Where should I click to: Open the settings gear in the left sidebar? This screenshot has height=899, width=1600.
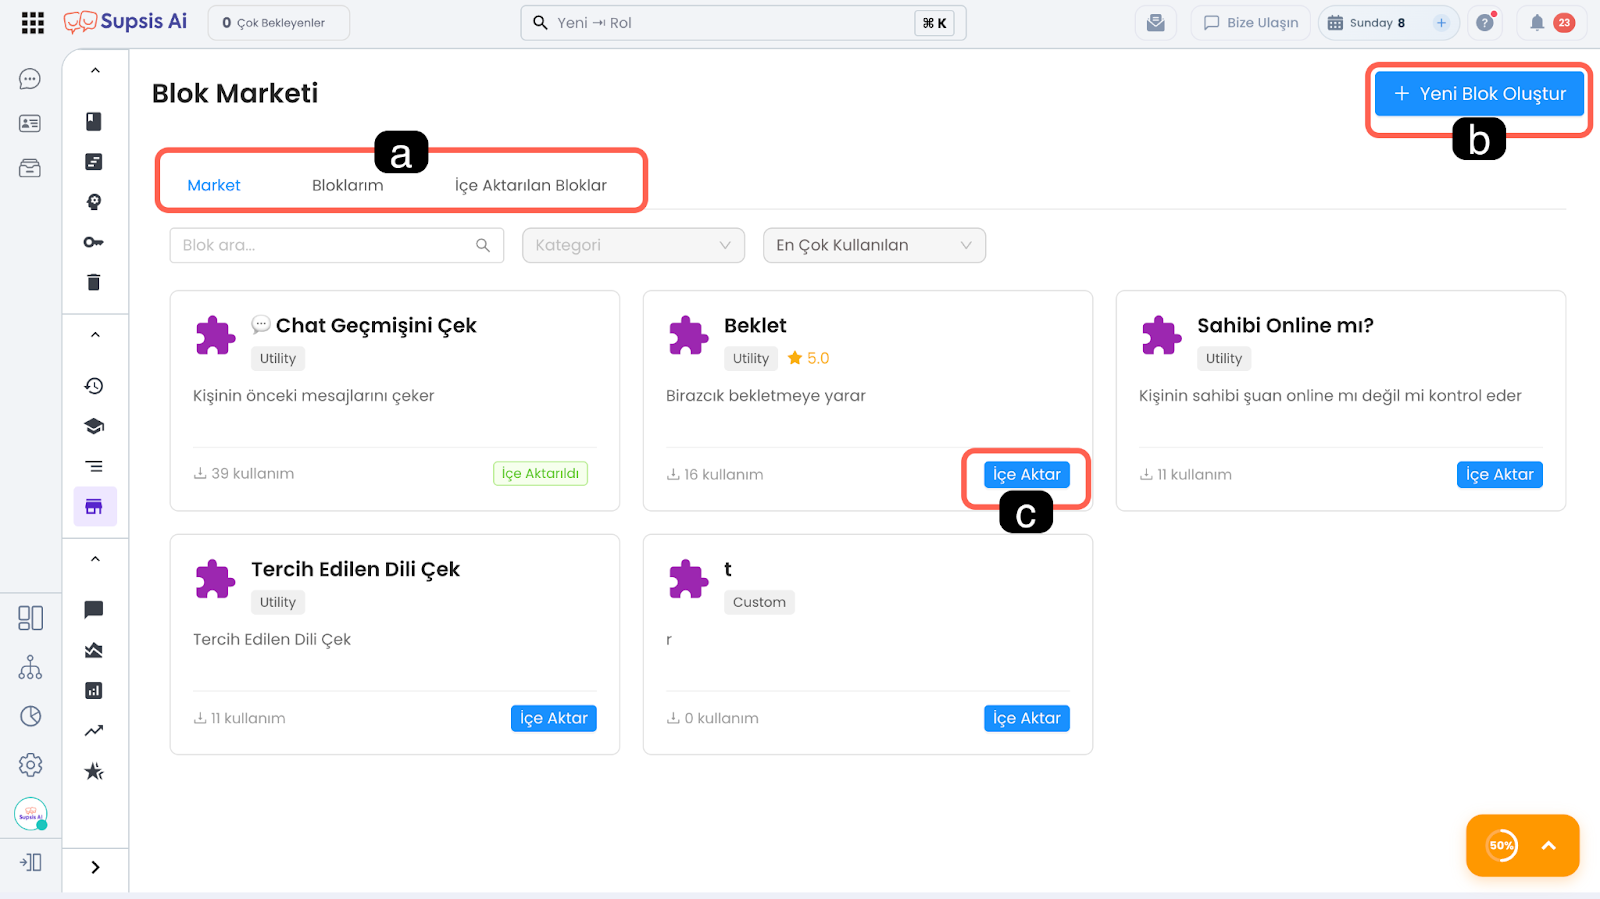point(30,765)
